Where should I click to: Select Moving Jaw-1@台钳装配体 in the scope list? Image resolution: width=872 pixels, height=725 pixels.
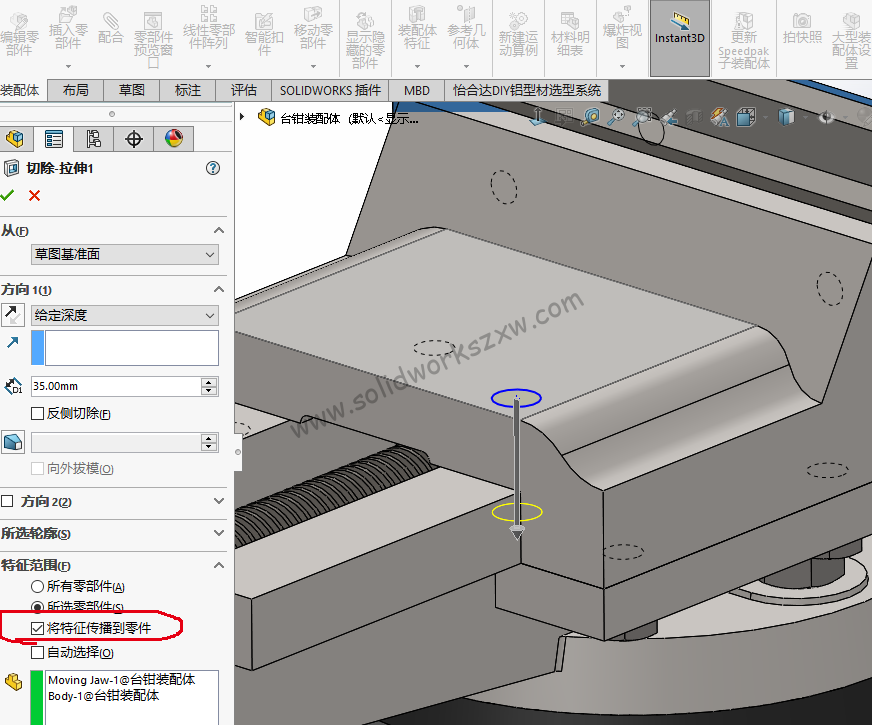coord(120,679)
